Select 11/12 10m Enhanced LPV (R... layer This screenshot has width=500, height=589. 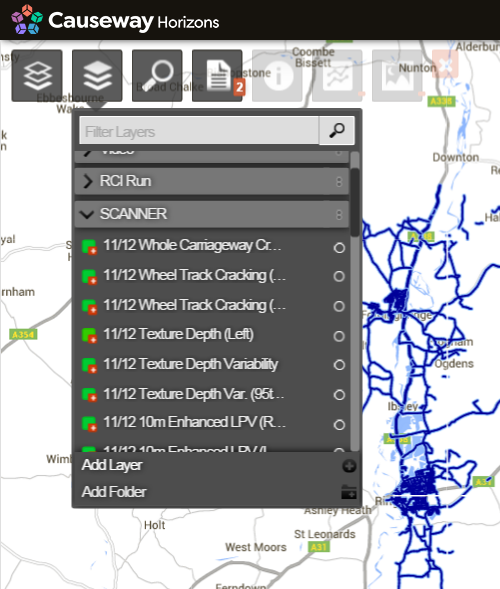(x=194, y=422)
